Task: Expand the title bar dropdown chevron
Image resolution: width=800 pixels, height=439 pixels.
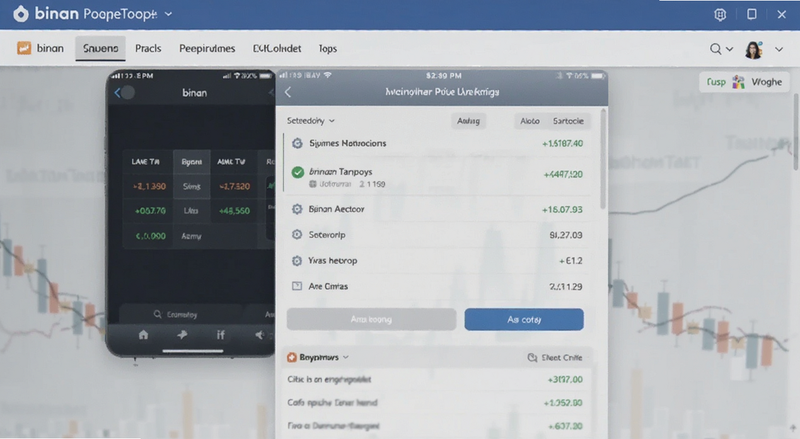Action: [x=168, y=14]
